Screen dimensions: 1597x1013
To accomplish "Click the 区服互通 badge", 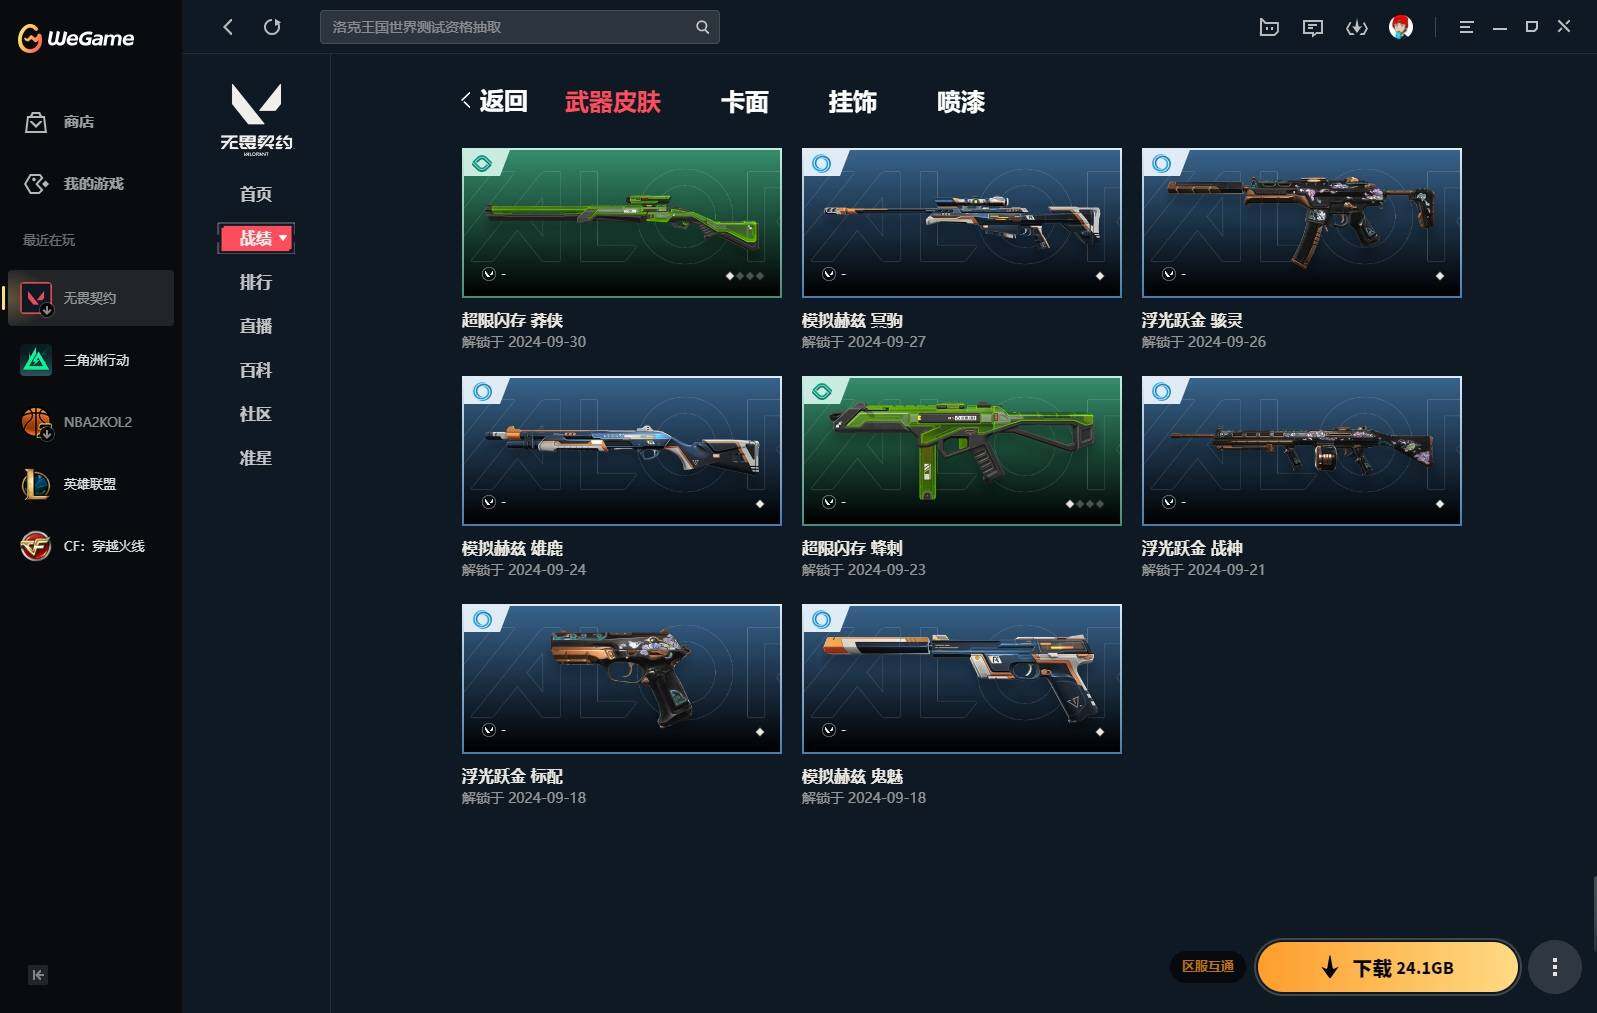I will [x=1208, y=966].
